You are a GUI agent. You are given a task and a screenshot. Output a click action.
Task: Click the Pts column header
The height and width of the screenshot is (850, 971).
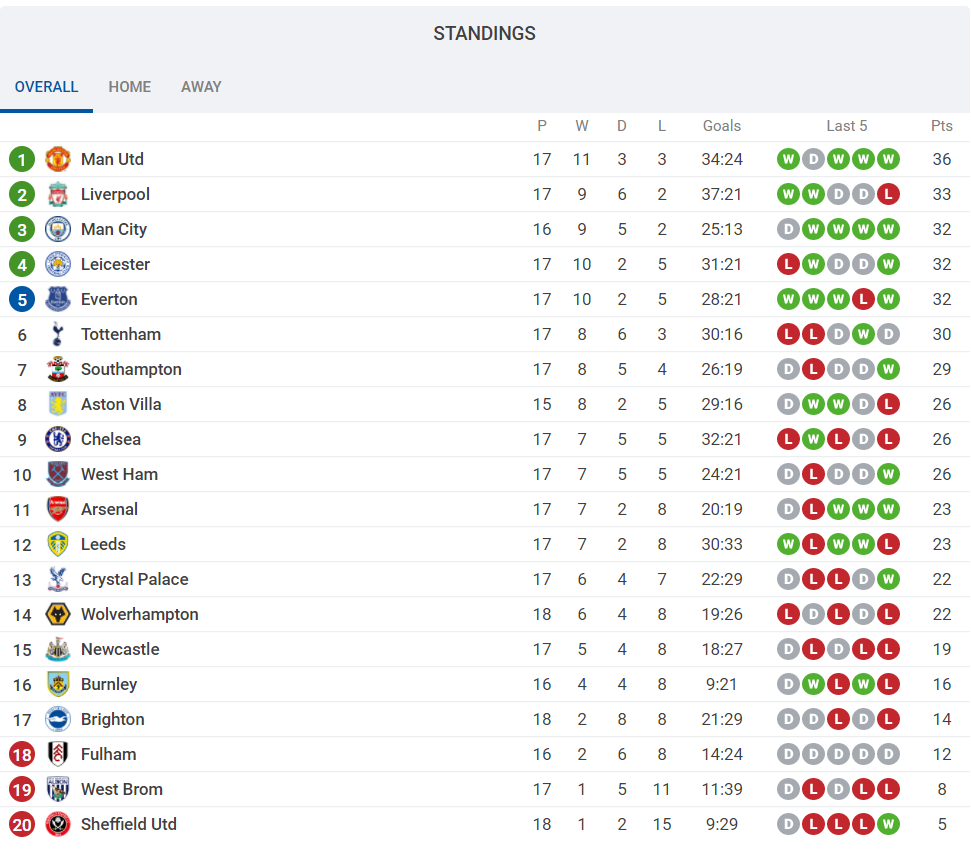[x=942, y=126]
